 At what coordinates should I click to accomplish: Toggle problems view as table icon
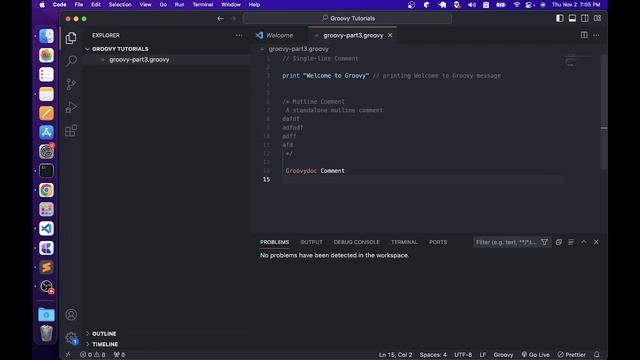(x=571, y=242)
